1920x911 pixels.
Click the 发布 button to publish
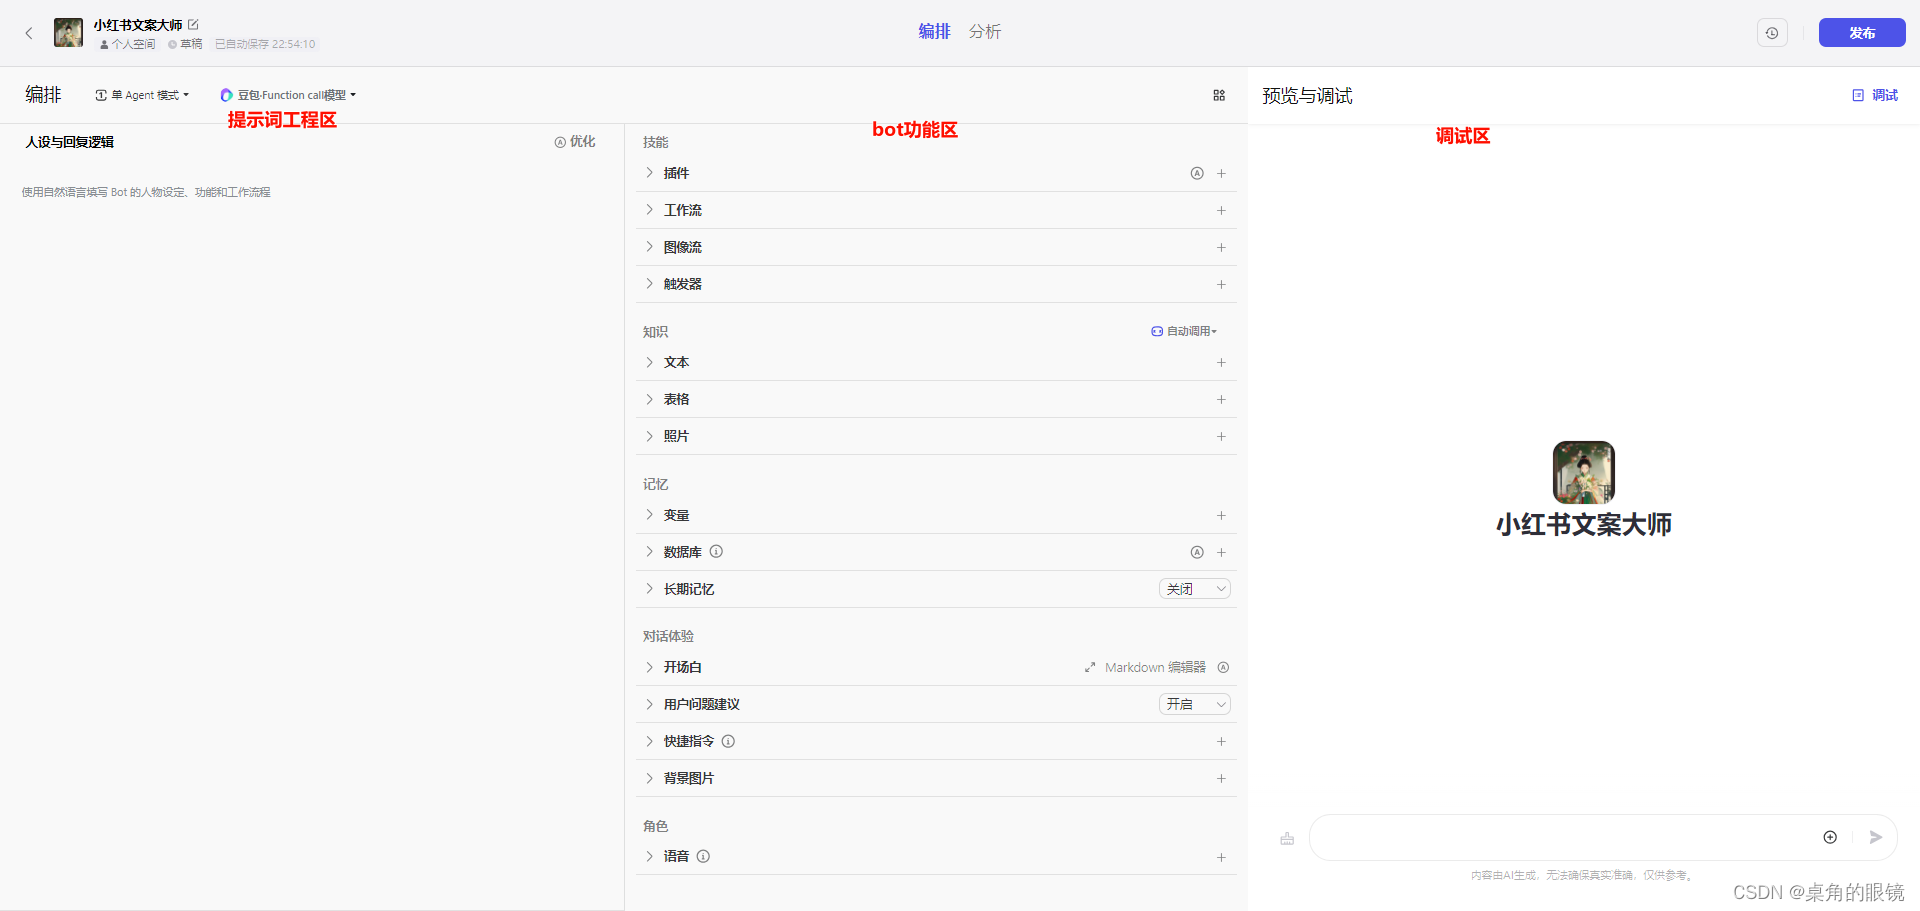(x=1861, y=32)
